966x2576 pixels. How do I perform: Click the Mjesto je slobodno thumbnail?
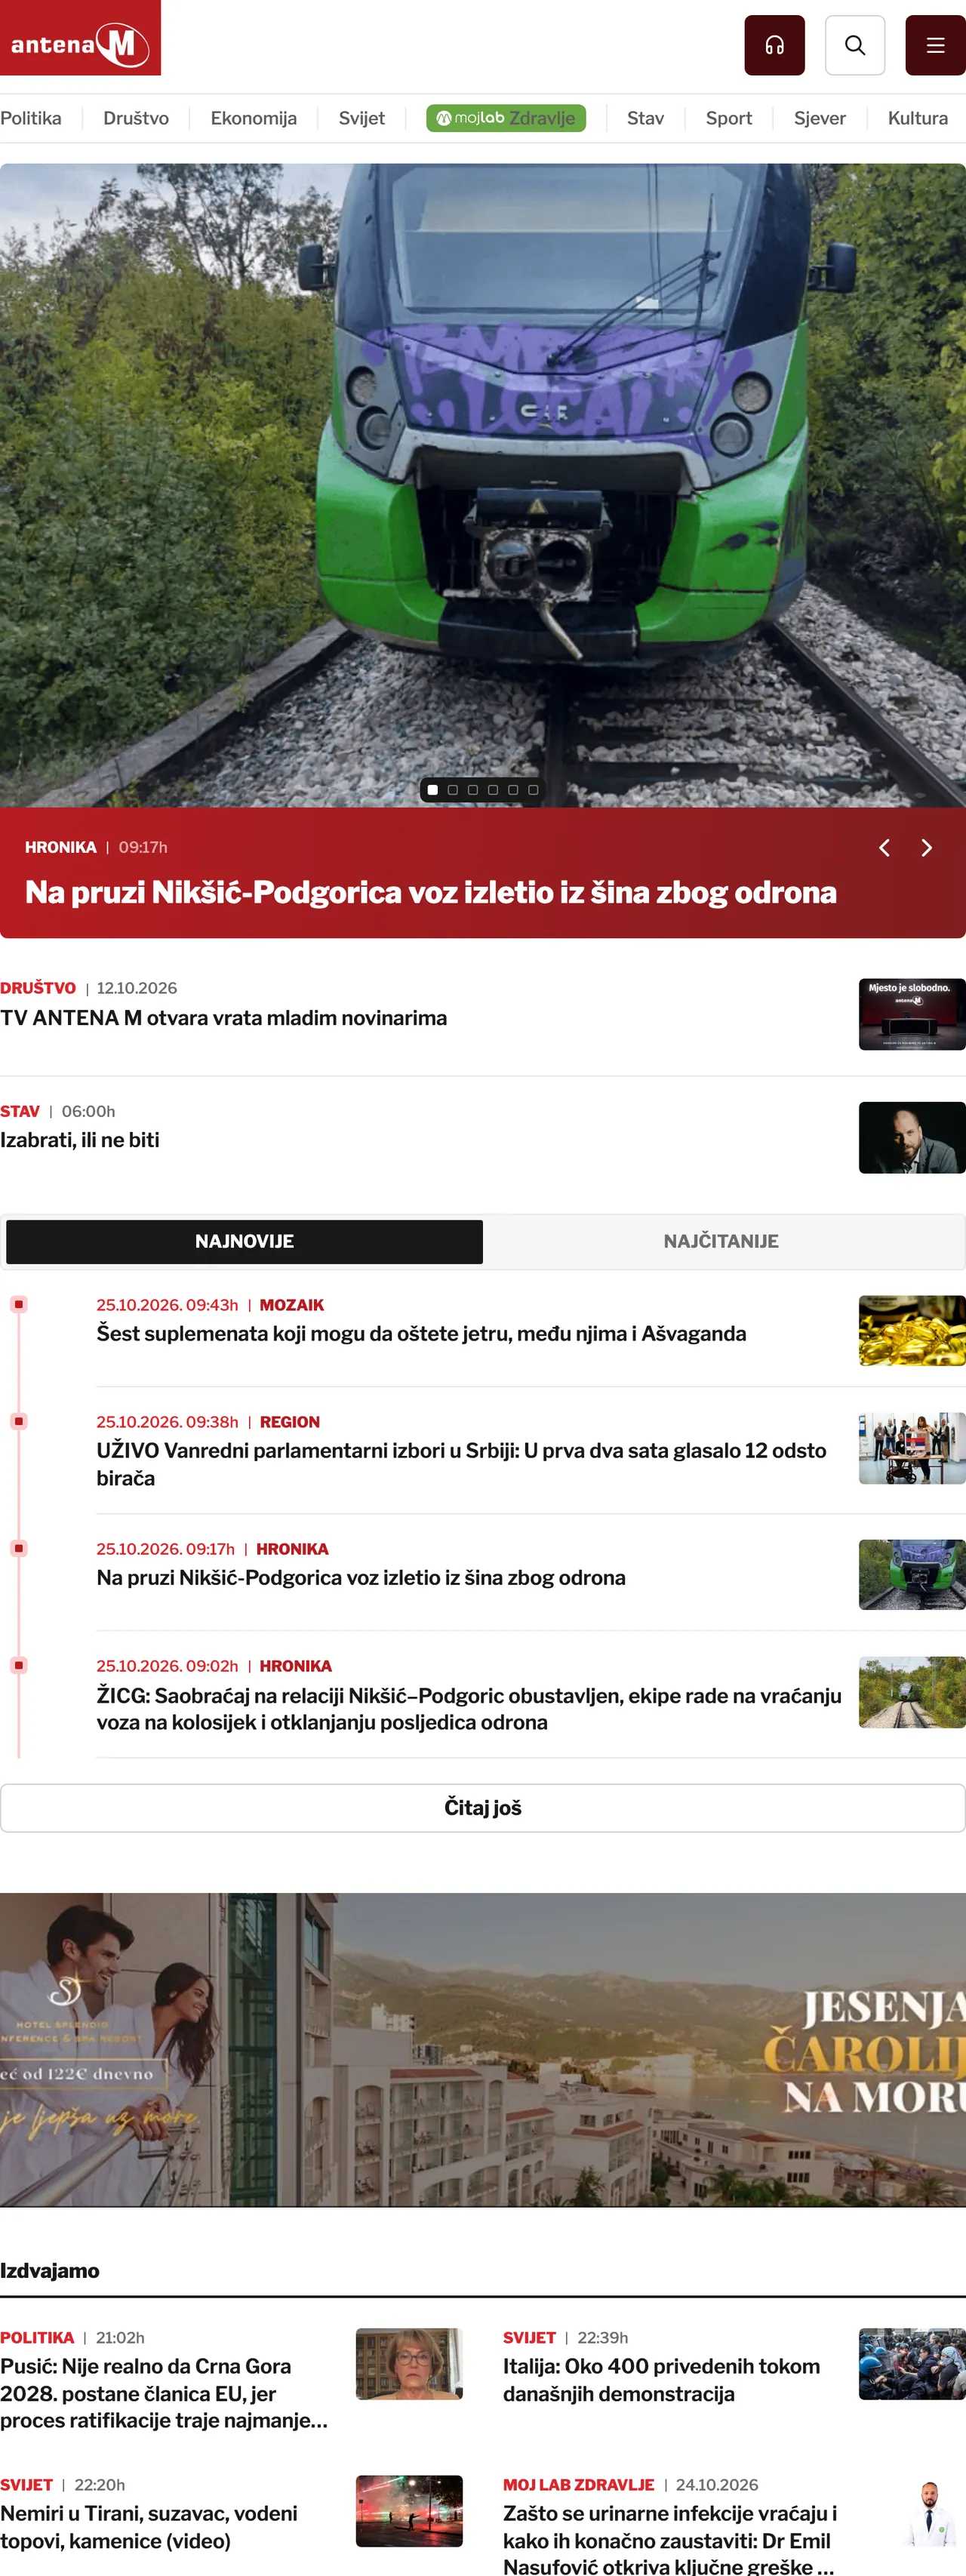[x=912, y=1014]
